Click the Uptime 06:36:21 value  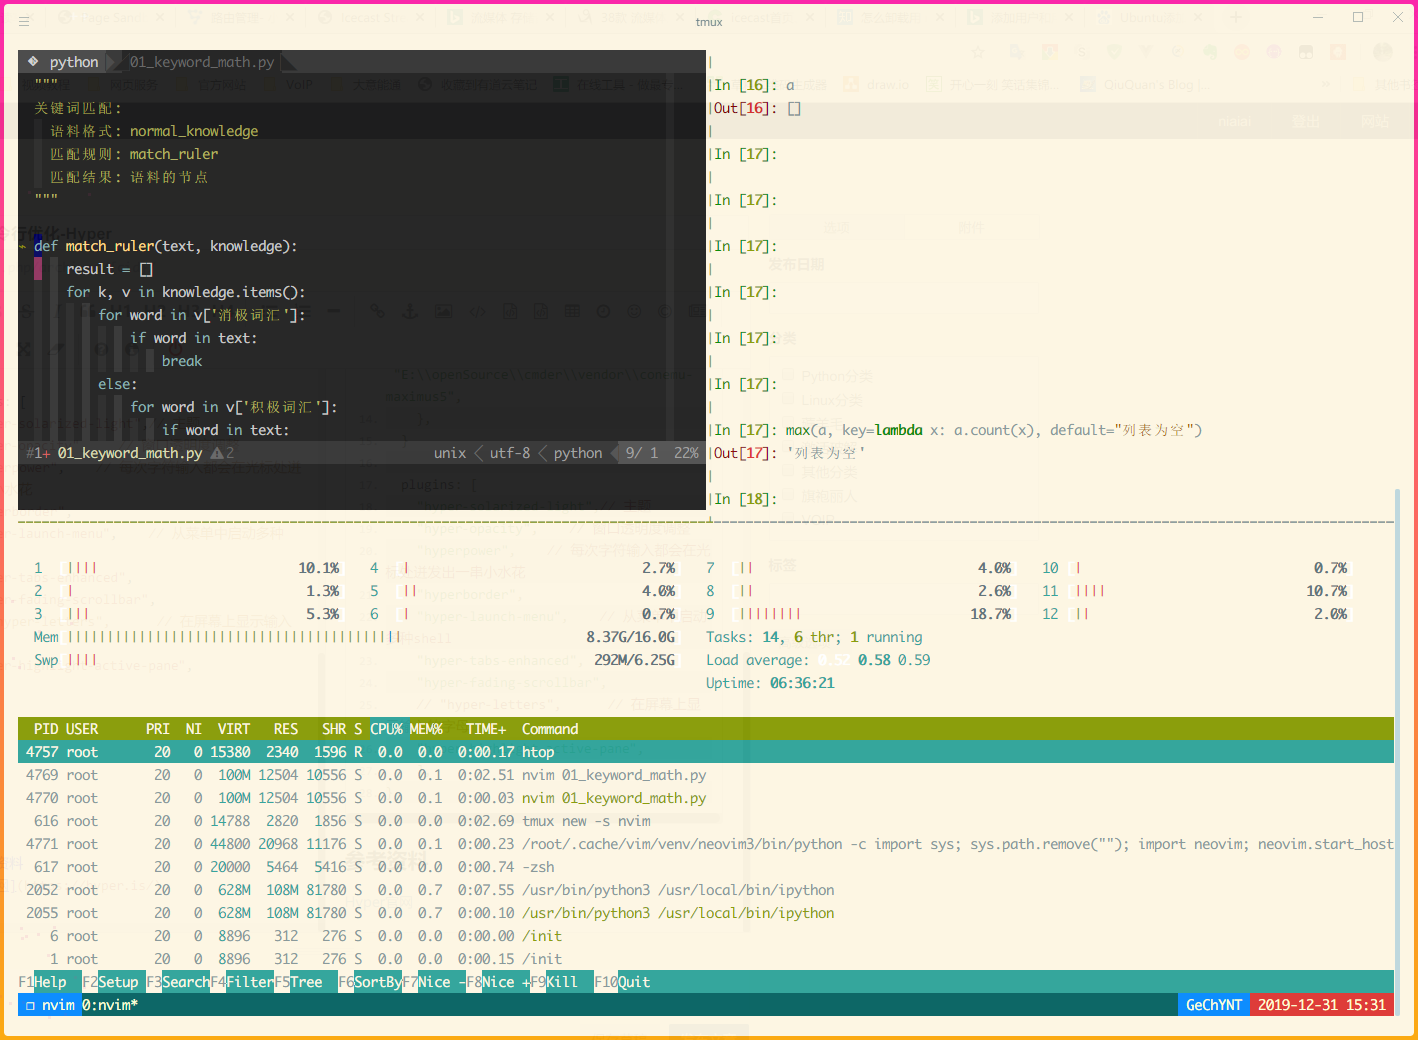(802, 683)
